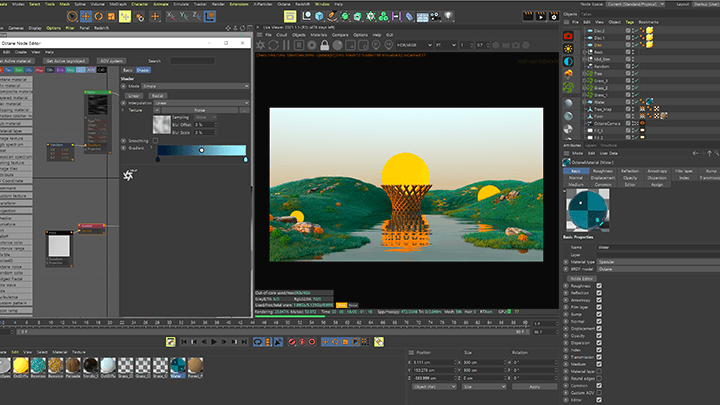Click the Radial gradient button

click(x=158, y=96)
